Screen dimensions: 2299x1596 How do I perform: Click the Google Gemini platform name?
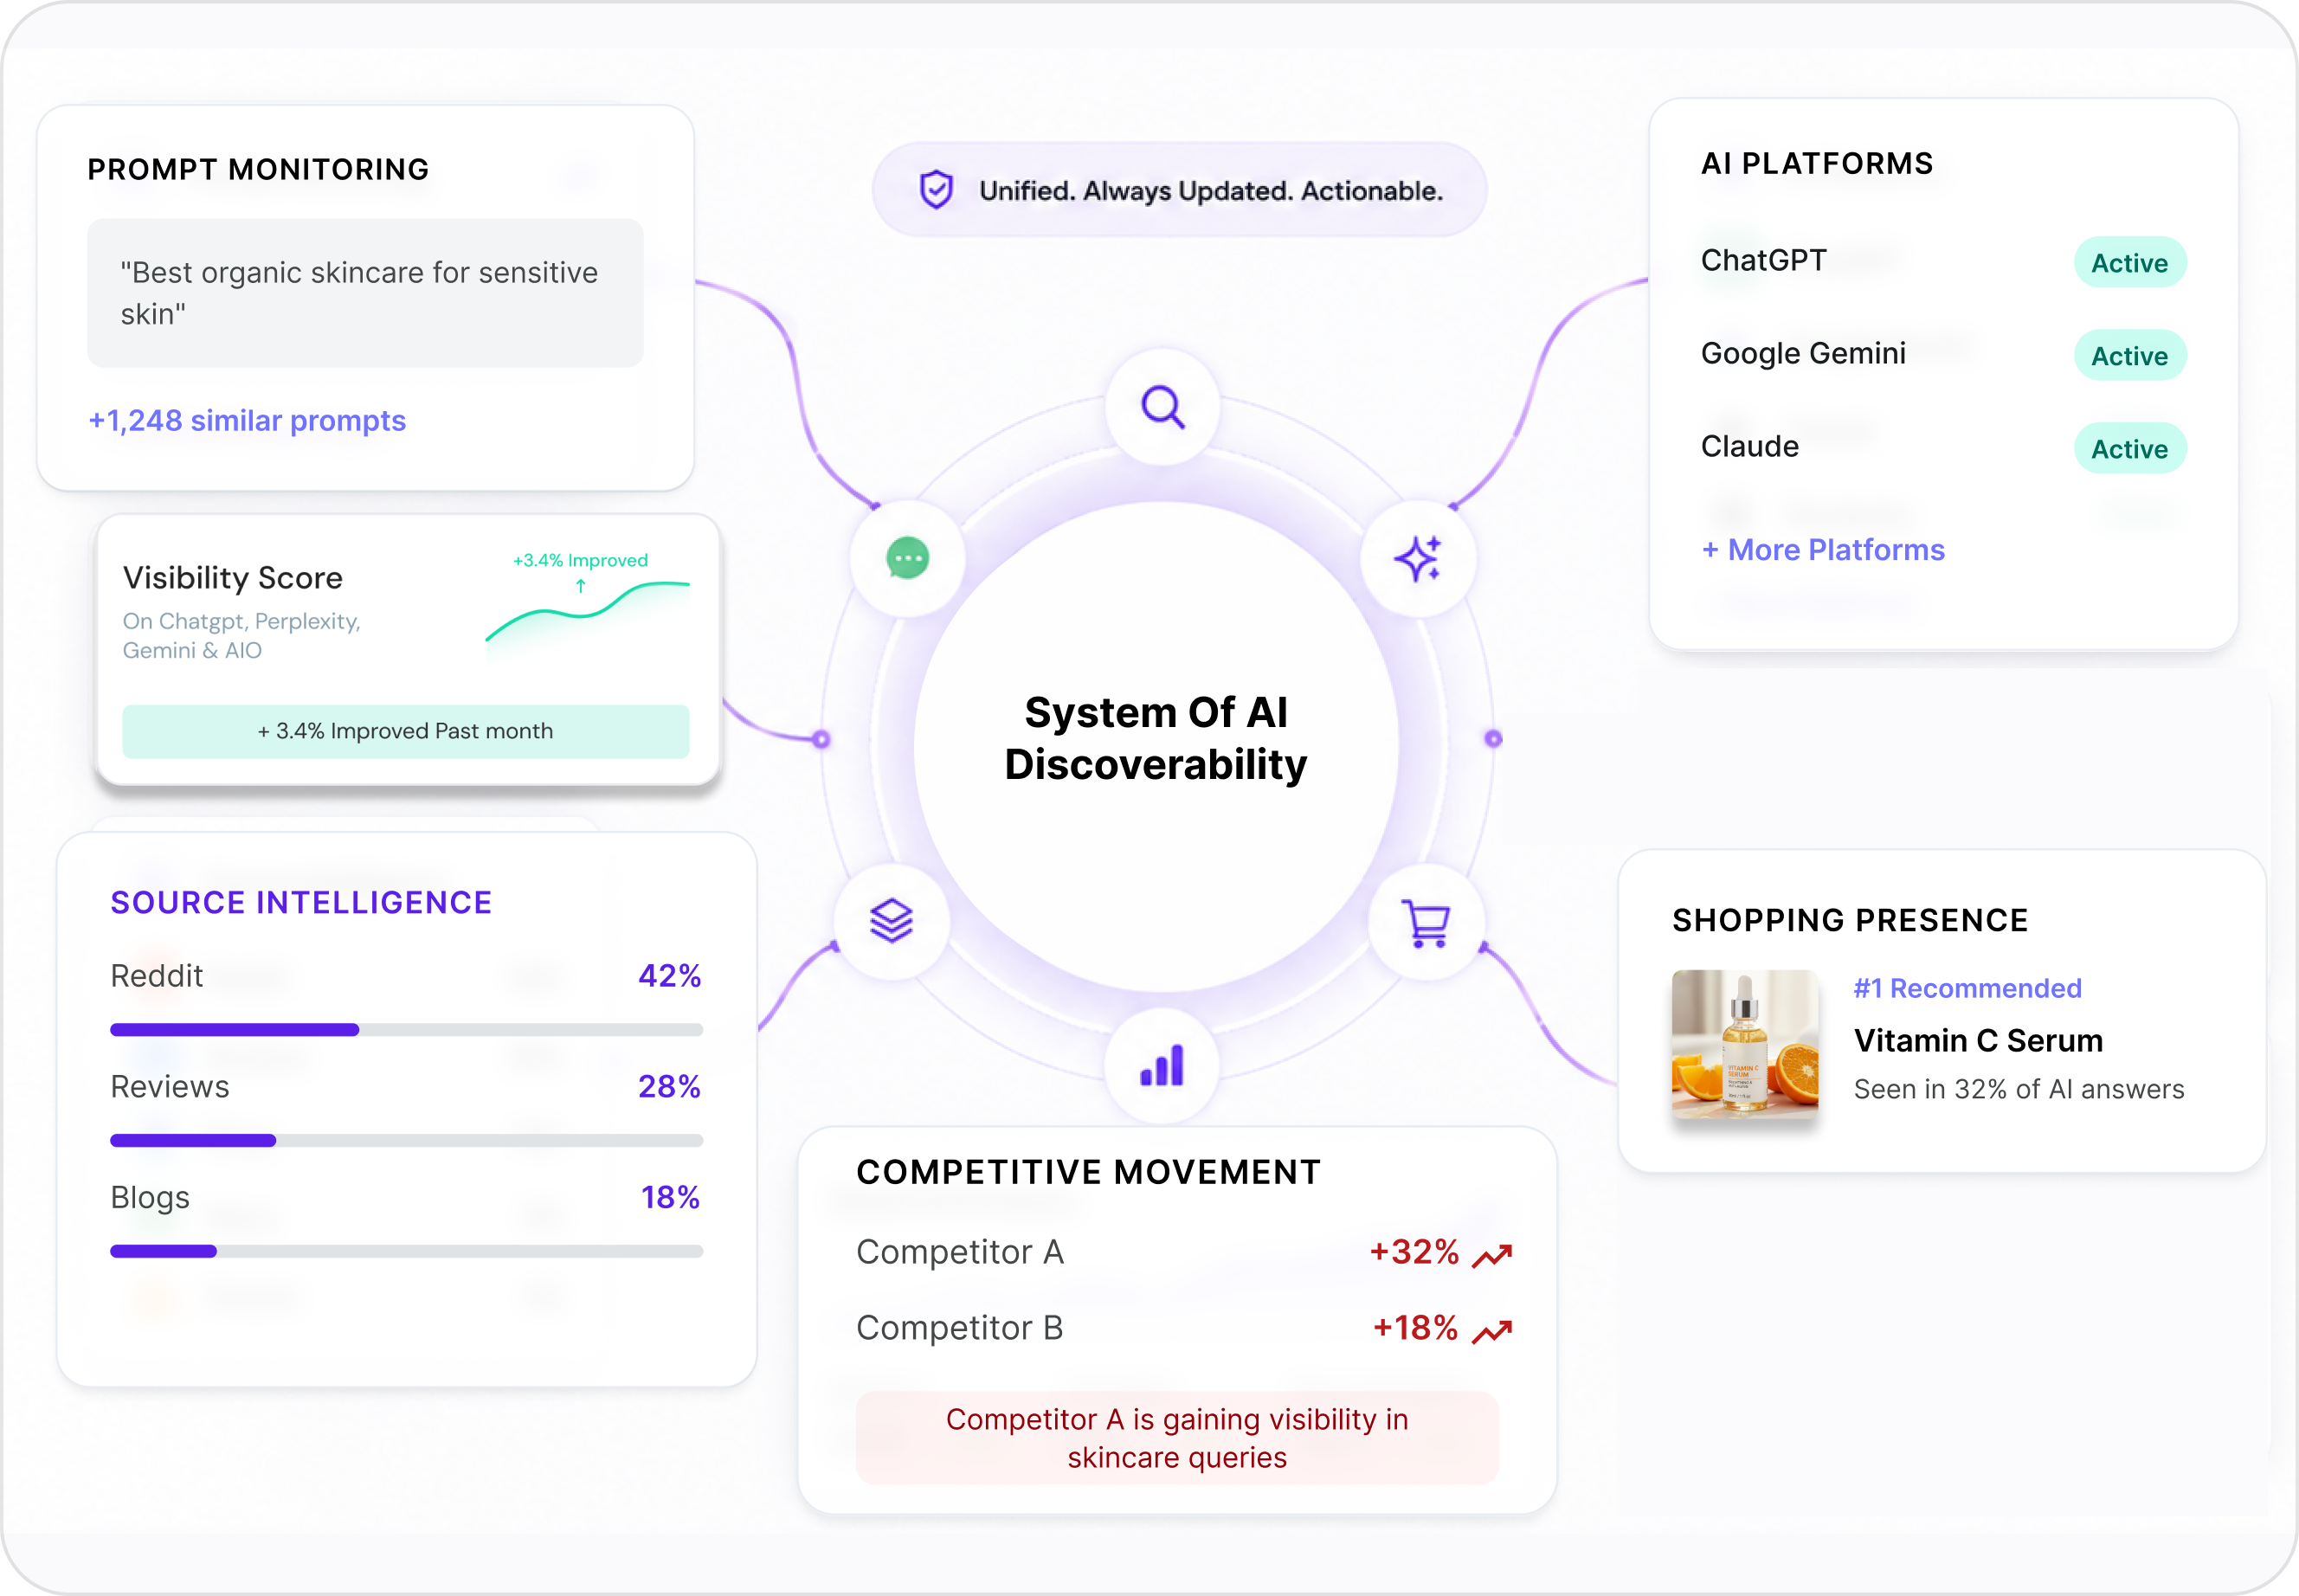tap(1803, 353)
